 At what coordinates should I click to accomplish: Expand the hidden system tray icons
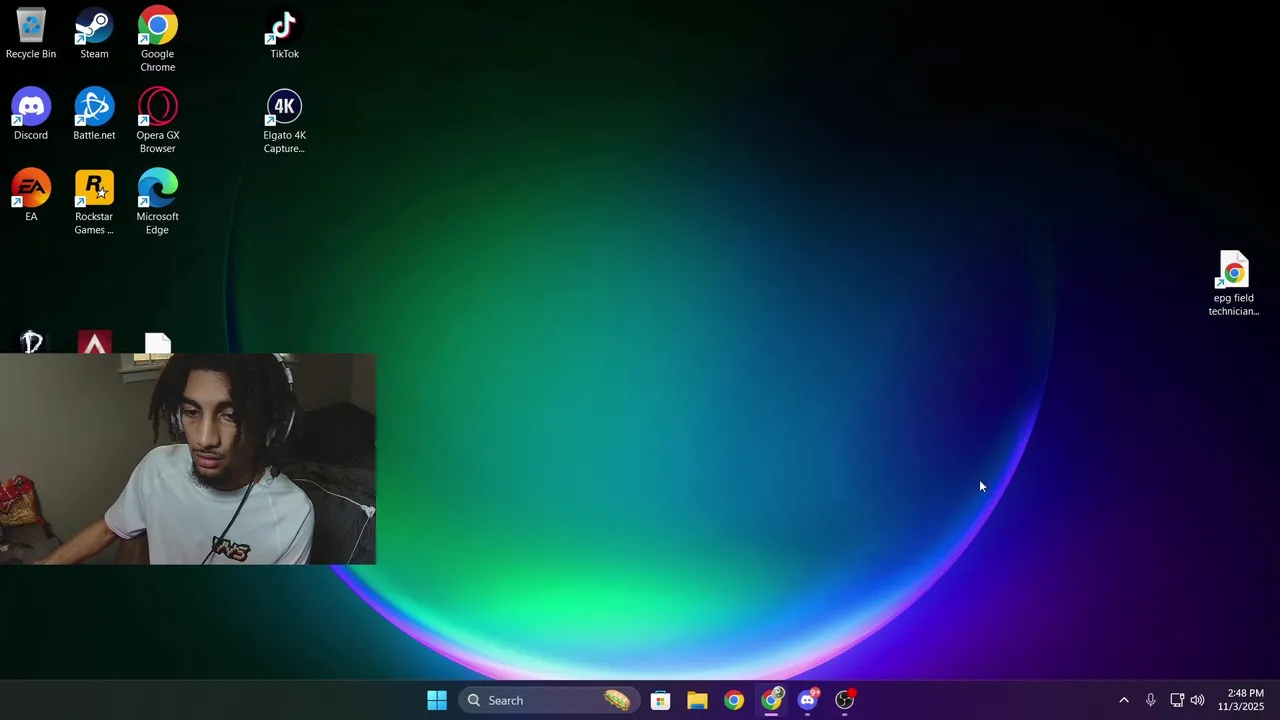tap(1123, 700)
